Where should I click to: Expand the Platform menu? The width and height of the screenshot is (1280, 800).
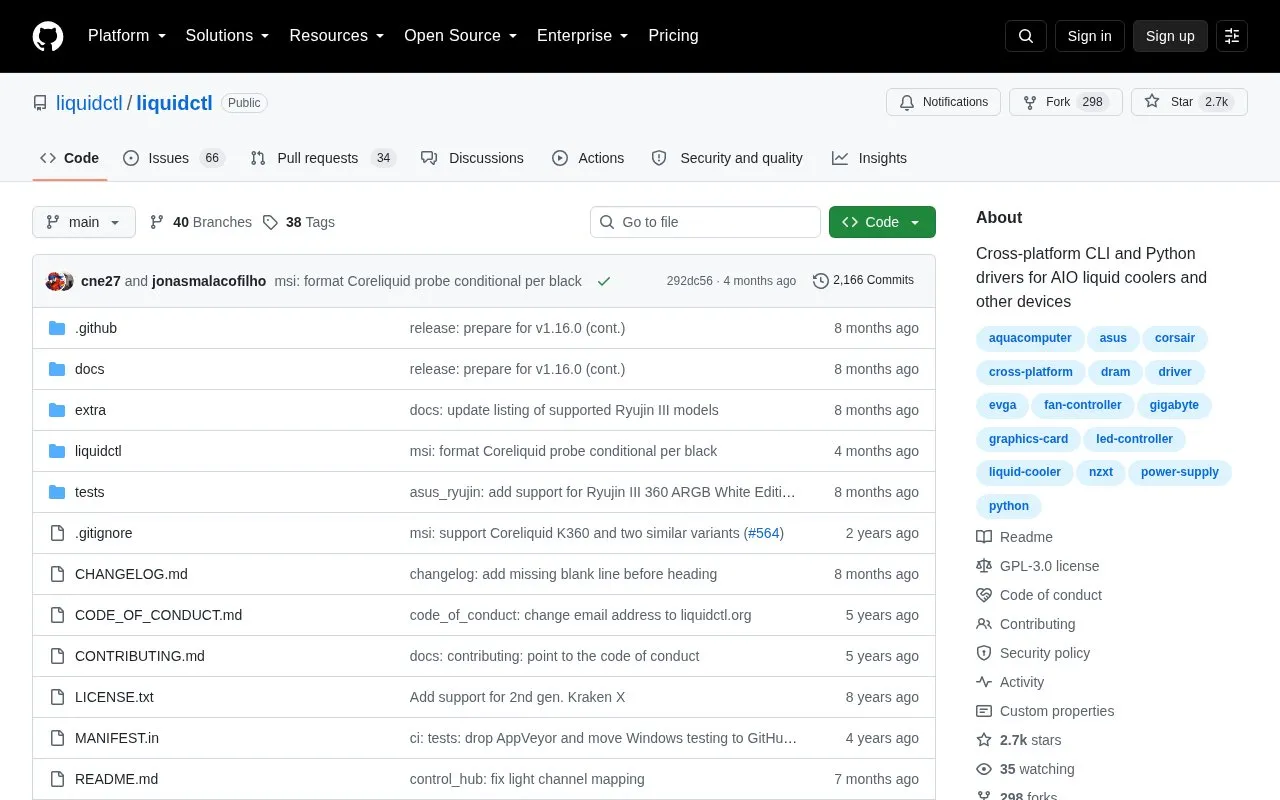(x=127, y=36)
